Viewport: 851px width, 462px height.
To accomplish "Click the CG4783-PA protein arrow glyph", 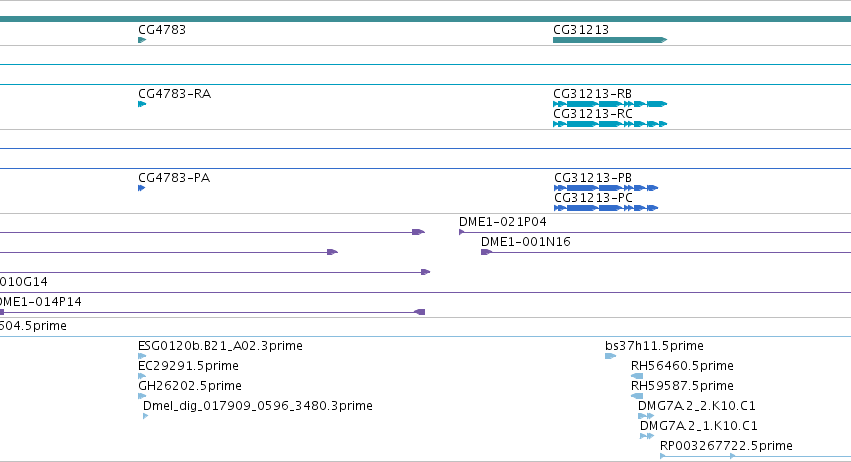I will point(142,188).
